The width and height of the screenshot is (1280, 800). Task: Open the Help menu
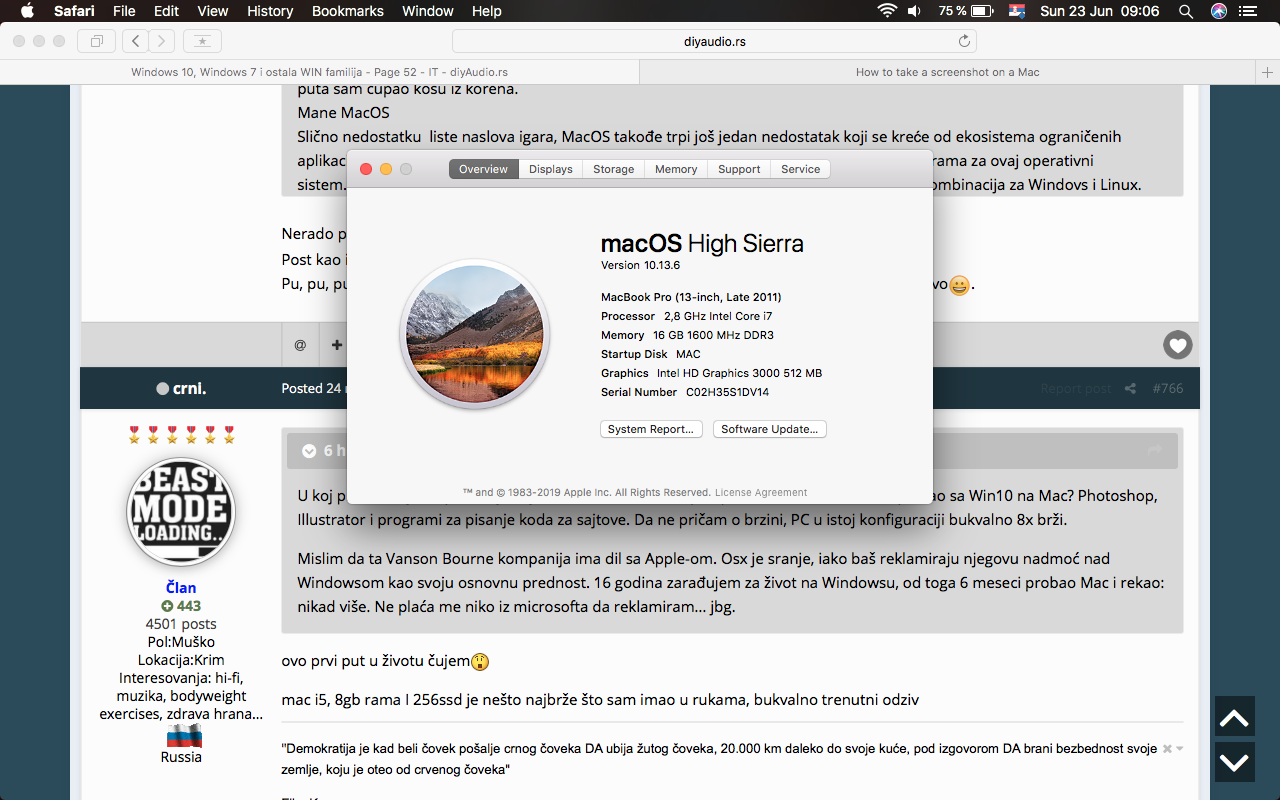click(487, 11)
